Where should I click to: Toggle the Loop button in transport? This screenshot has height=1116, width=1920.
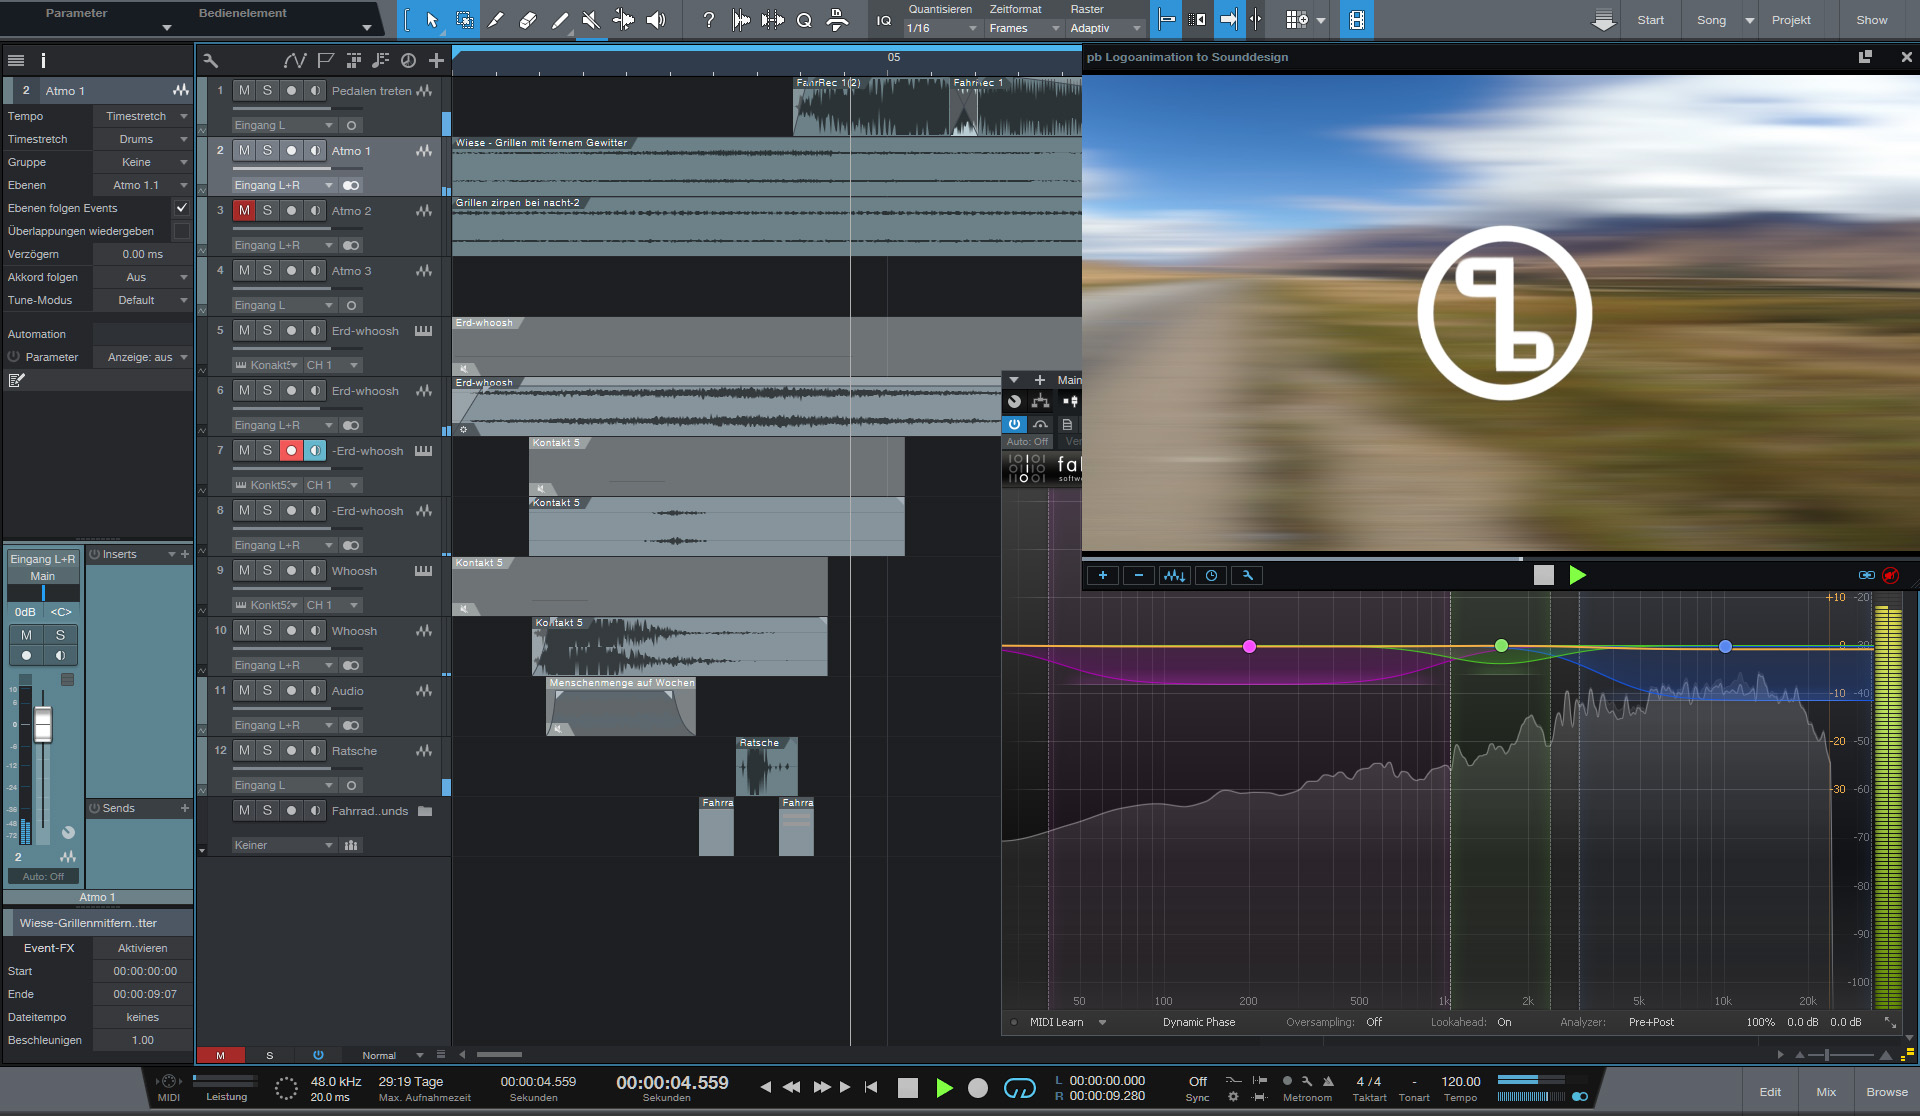[1019, 1088]
